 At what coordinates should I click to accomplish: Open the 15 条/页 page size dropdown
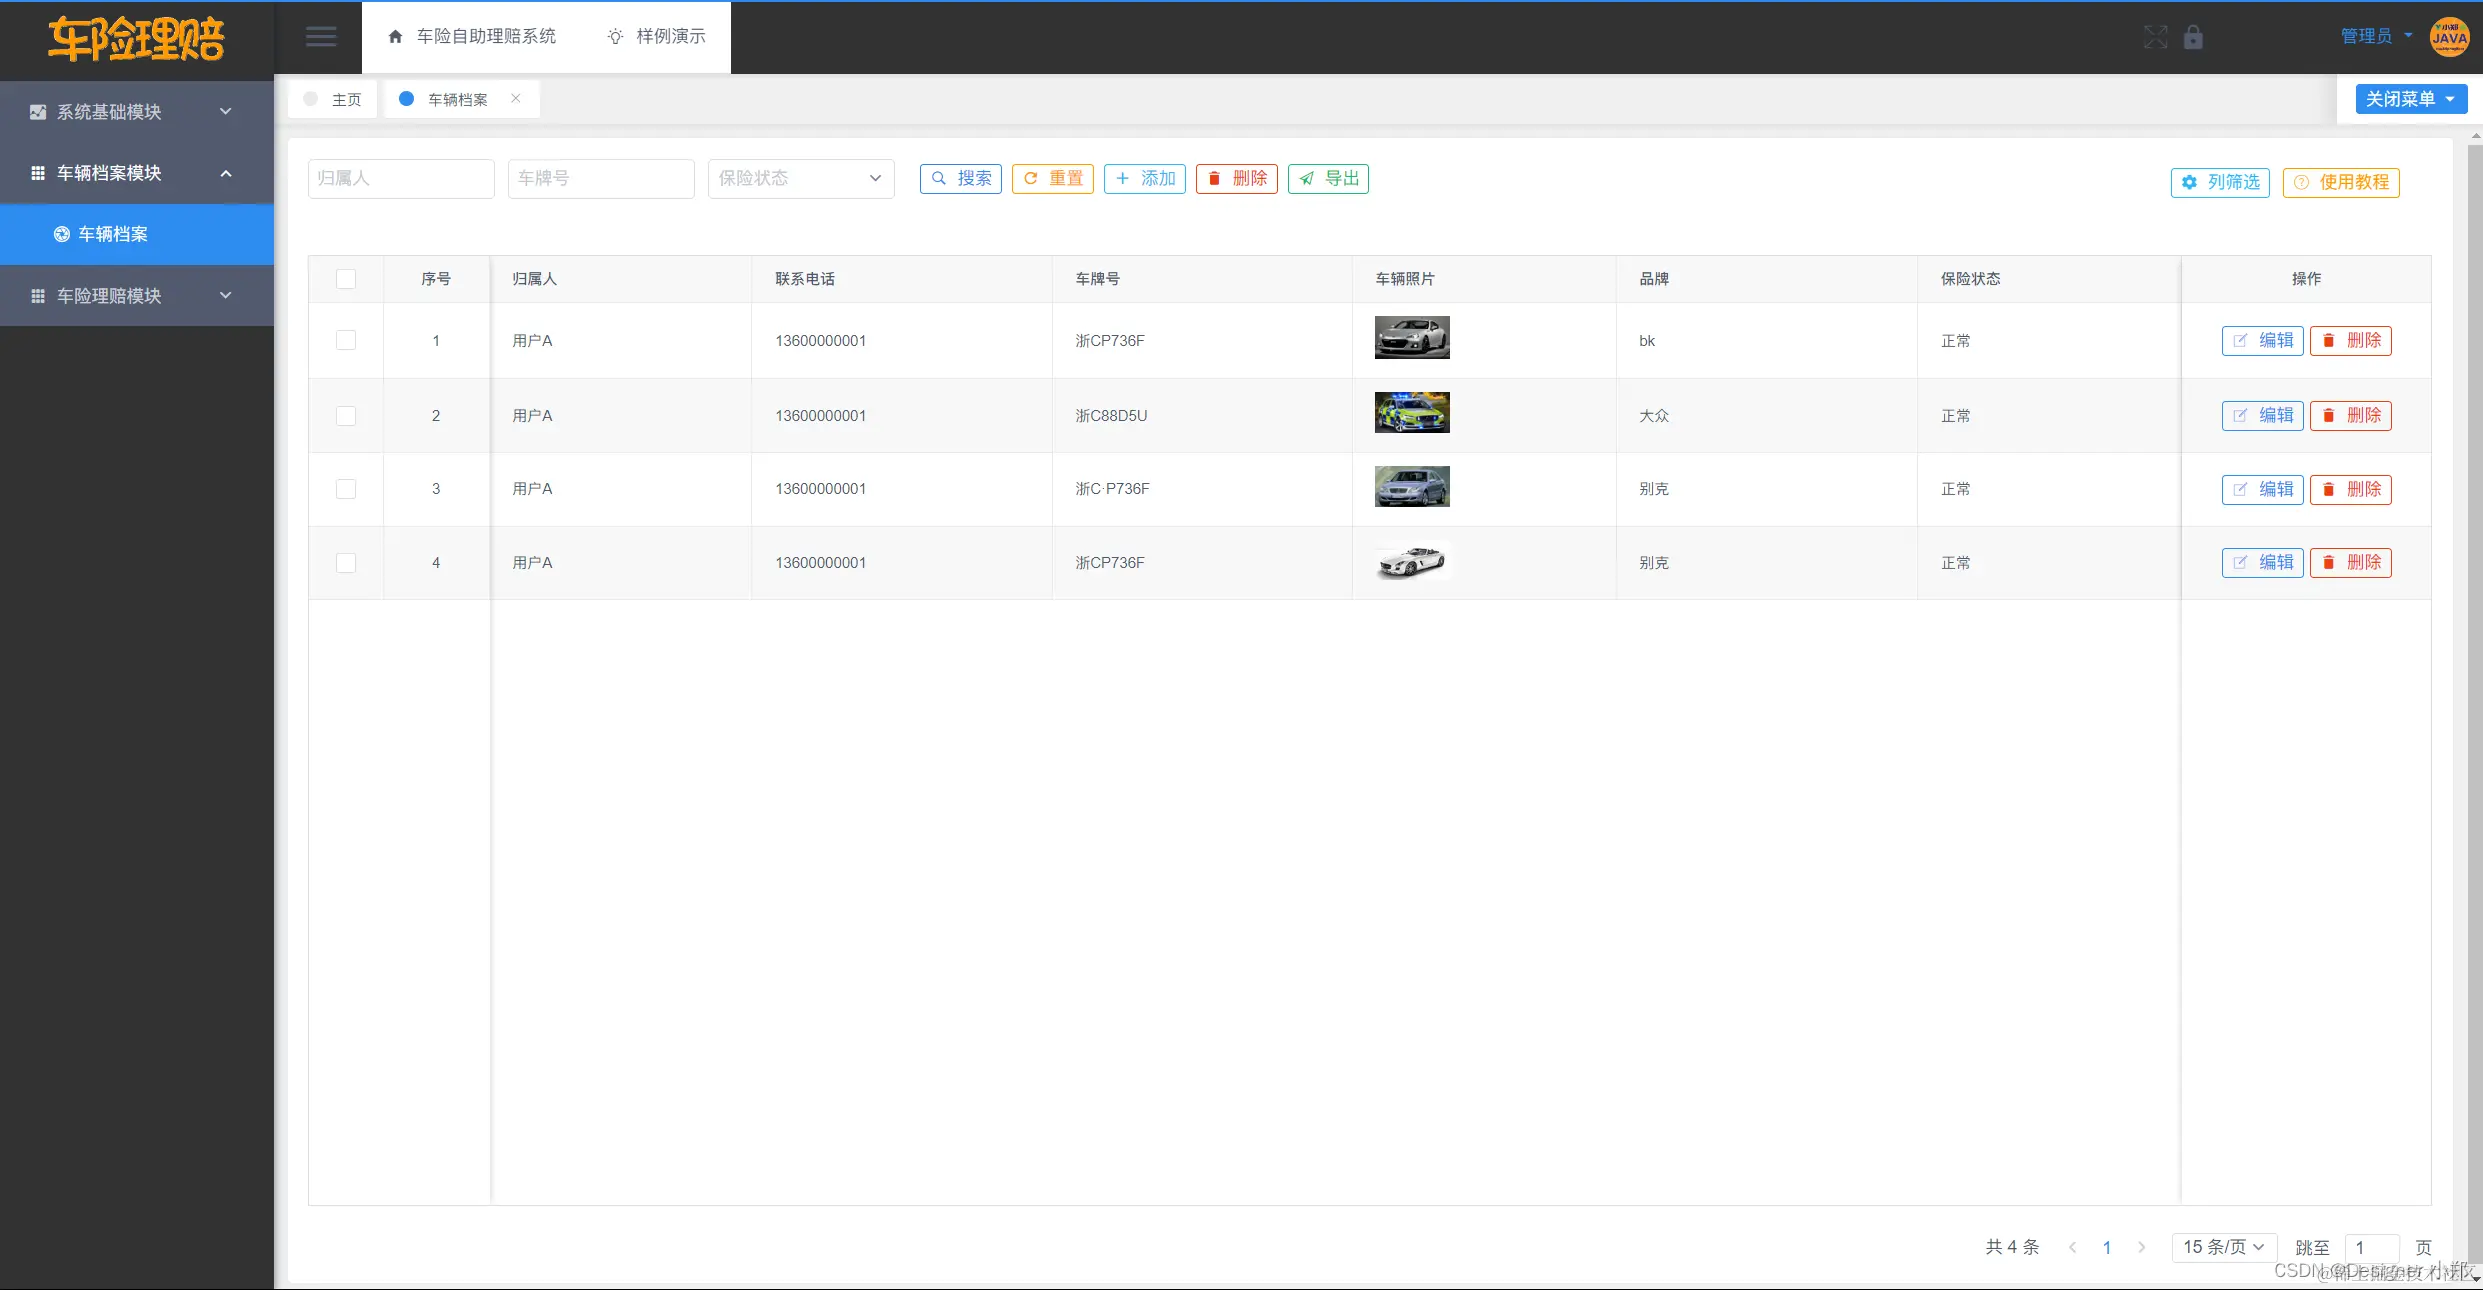(2223, 1247)
